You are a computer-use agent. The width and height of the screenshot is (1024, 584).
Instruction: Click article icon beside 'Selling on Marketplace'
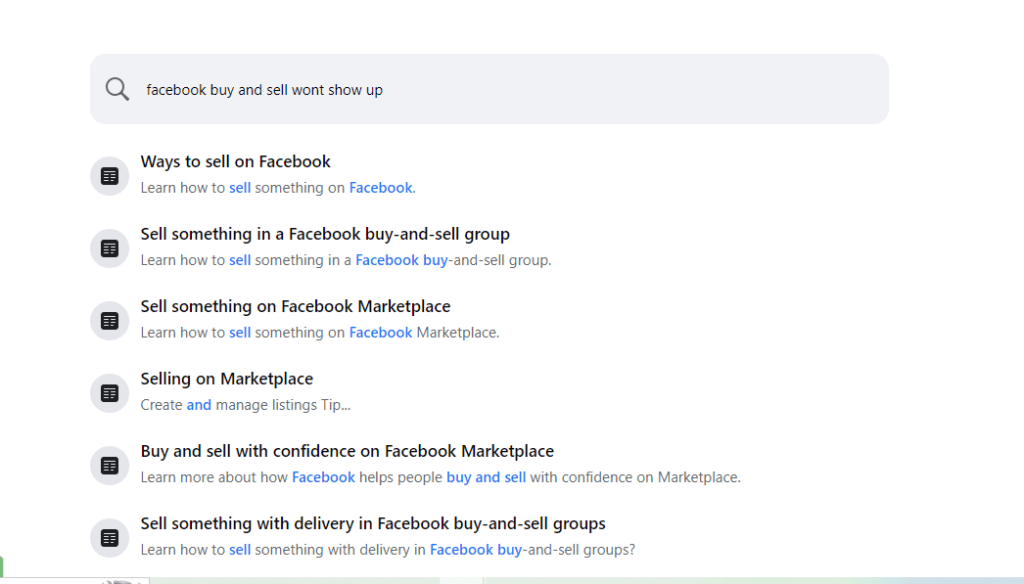[x=110, y=393]
